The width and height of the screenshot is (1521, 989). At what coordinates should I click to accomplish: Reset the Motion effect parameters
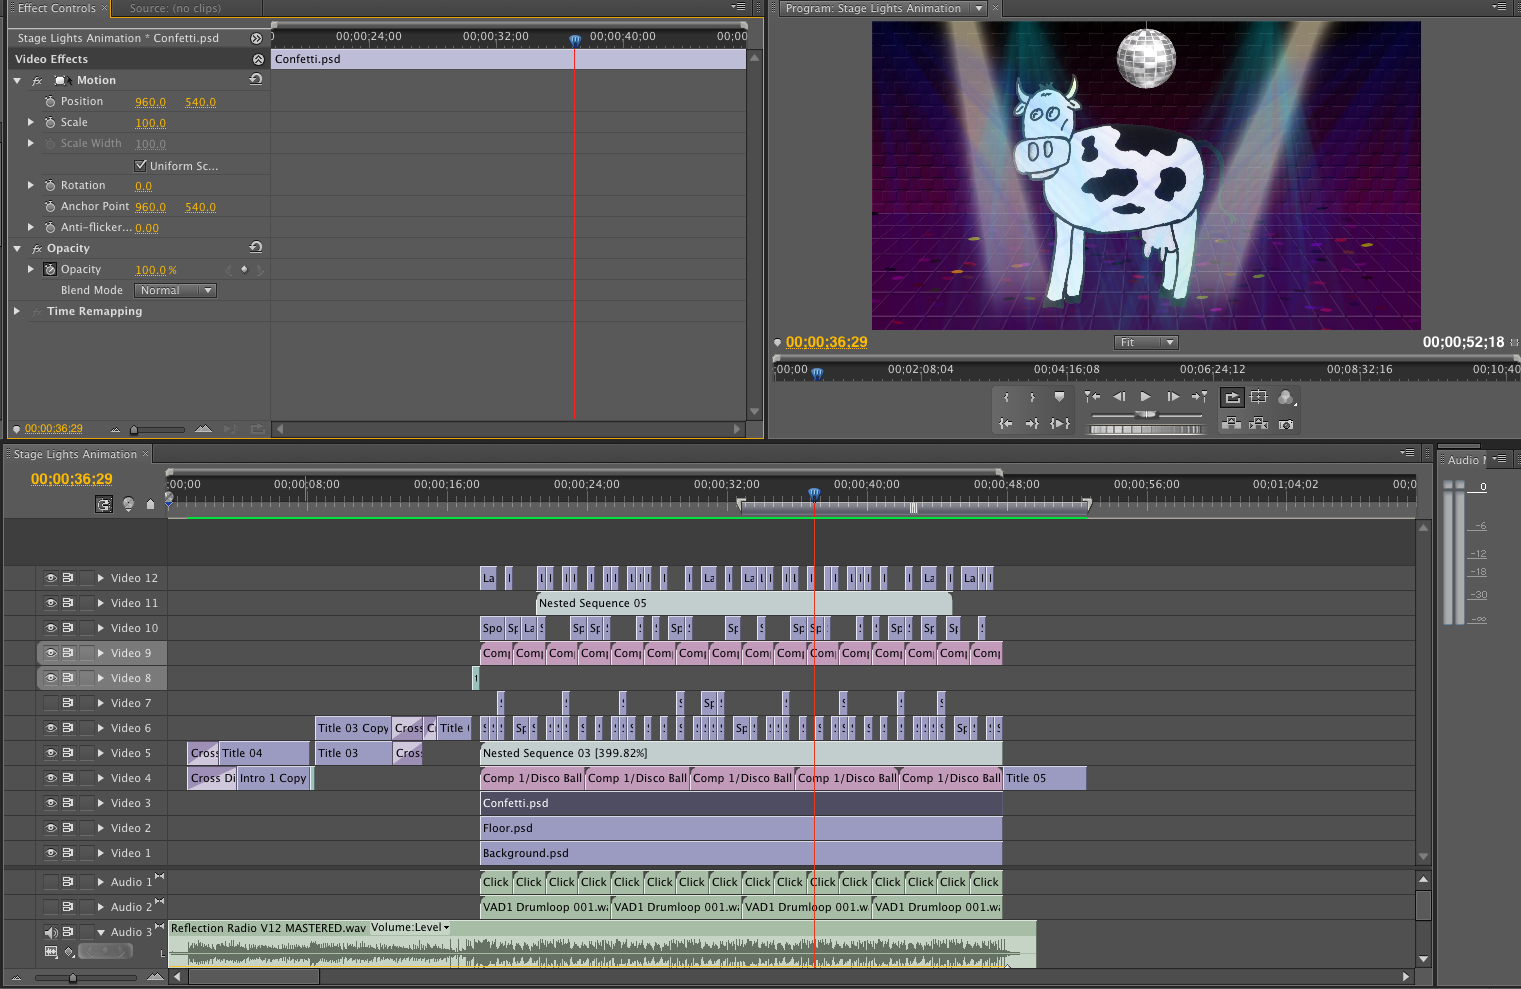coord(256,80)
